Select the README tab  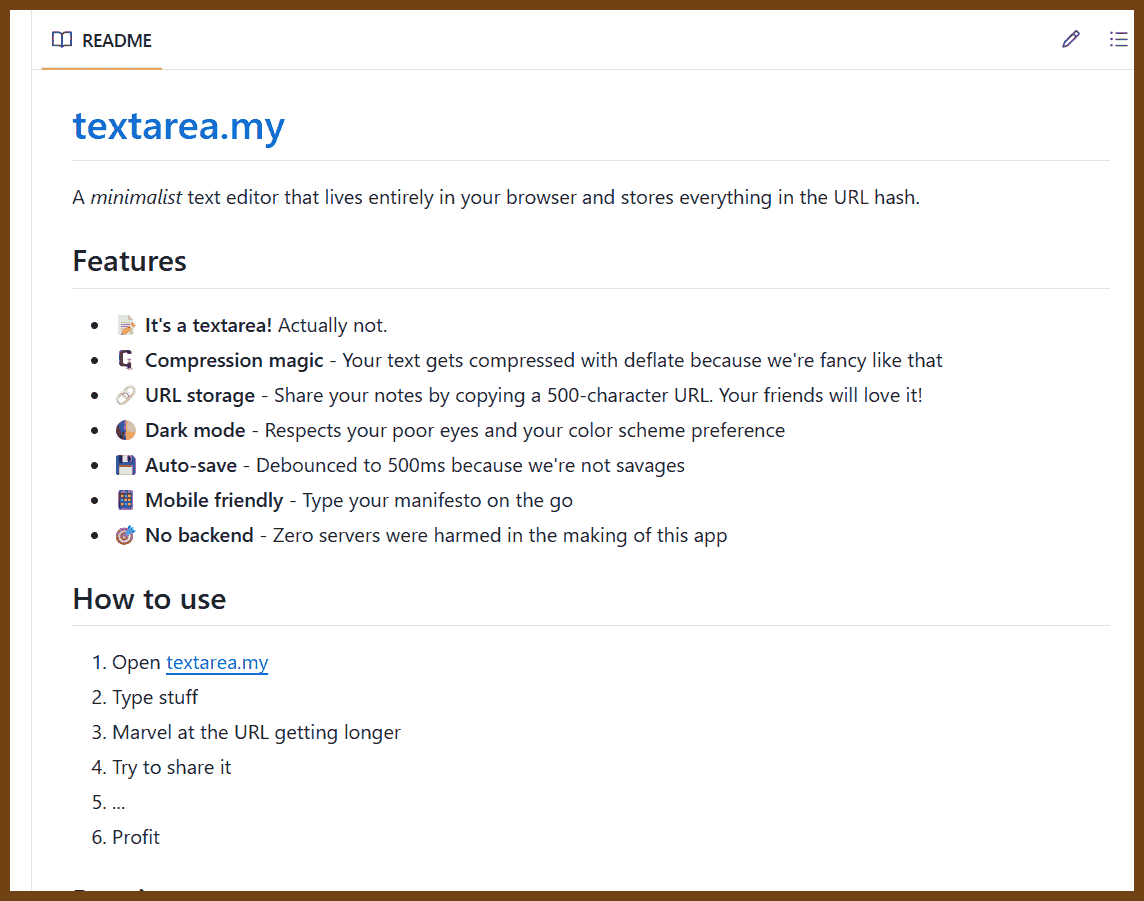(102, 41)
